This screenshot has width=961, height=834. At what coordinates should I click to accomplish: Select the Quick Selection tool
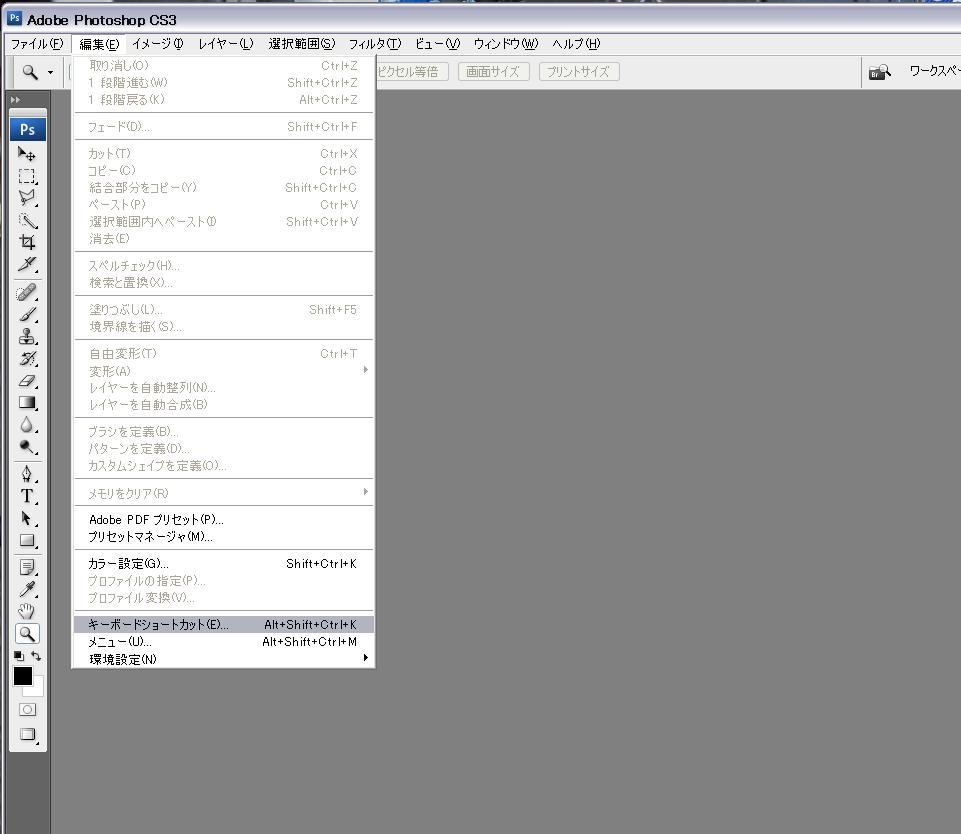click(27, 220)
